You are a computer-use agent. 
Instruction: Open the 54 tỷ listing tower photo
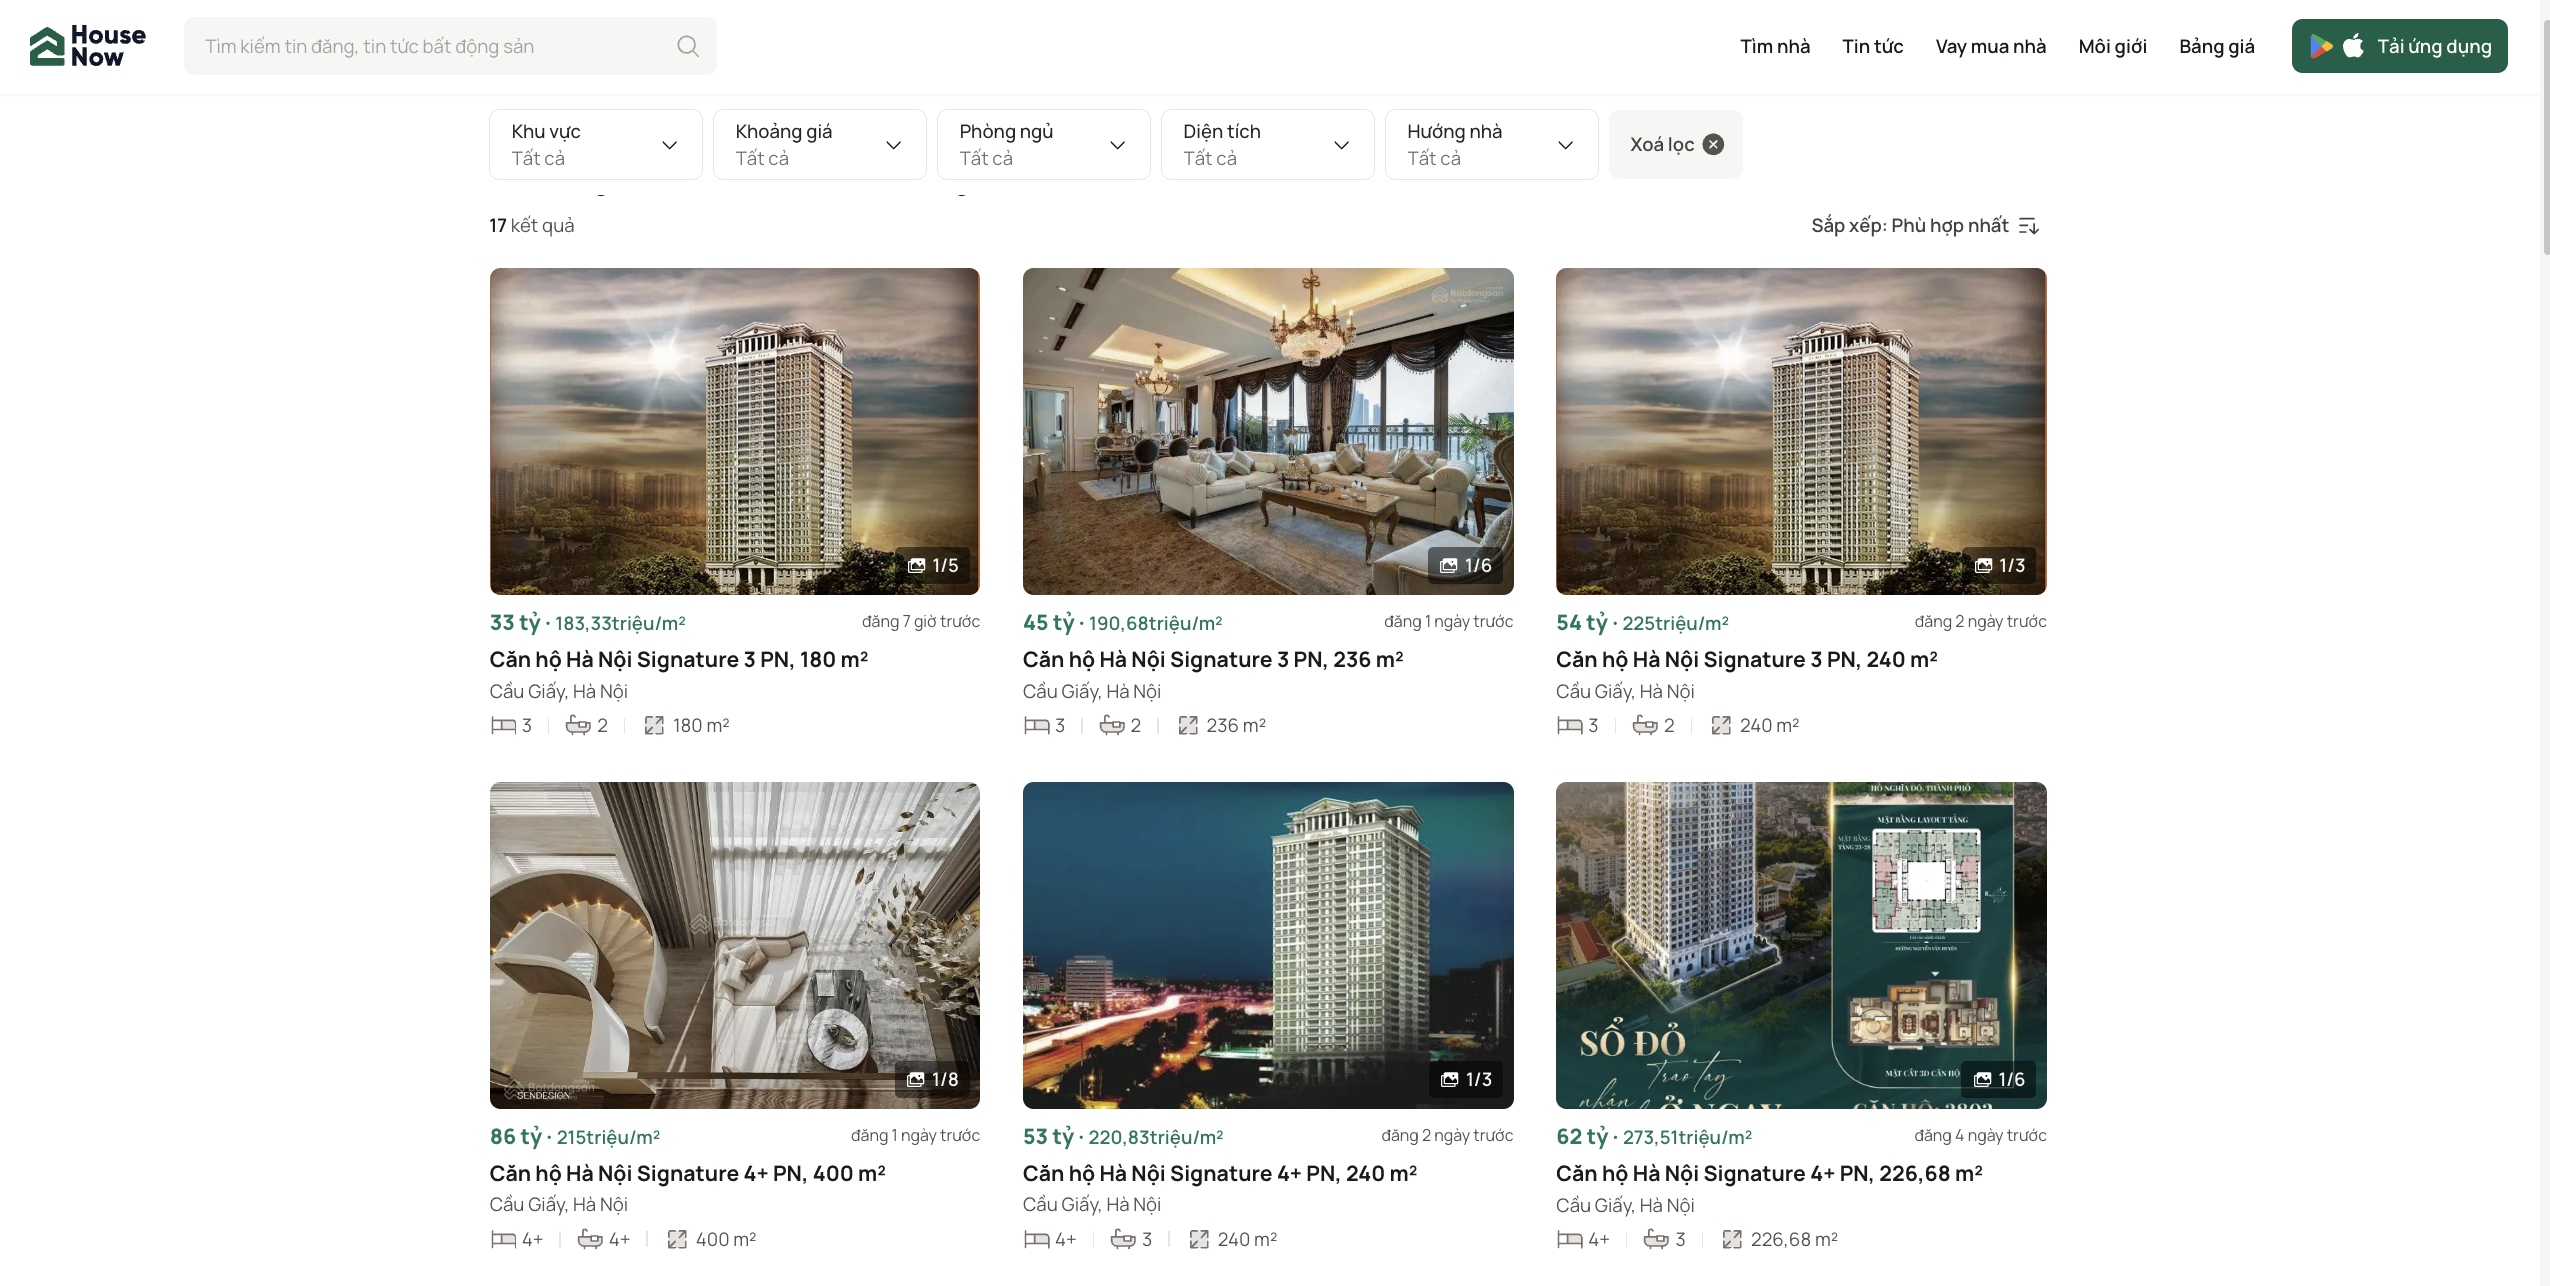click(1801, 431)
